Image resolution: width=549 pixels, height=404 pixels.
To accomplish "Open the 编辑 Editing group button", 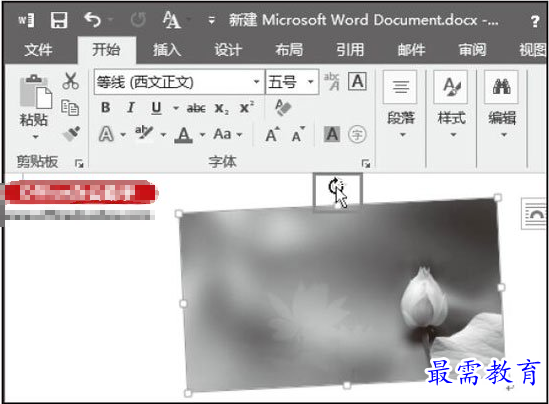I will click(502, 105).
